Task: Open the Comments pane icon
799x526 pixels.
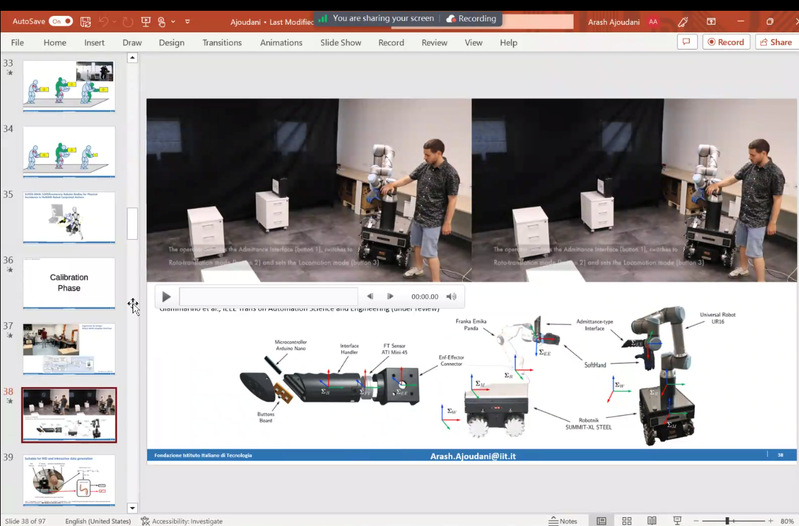Action: pos(687,42)
